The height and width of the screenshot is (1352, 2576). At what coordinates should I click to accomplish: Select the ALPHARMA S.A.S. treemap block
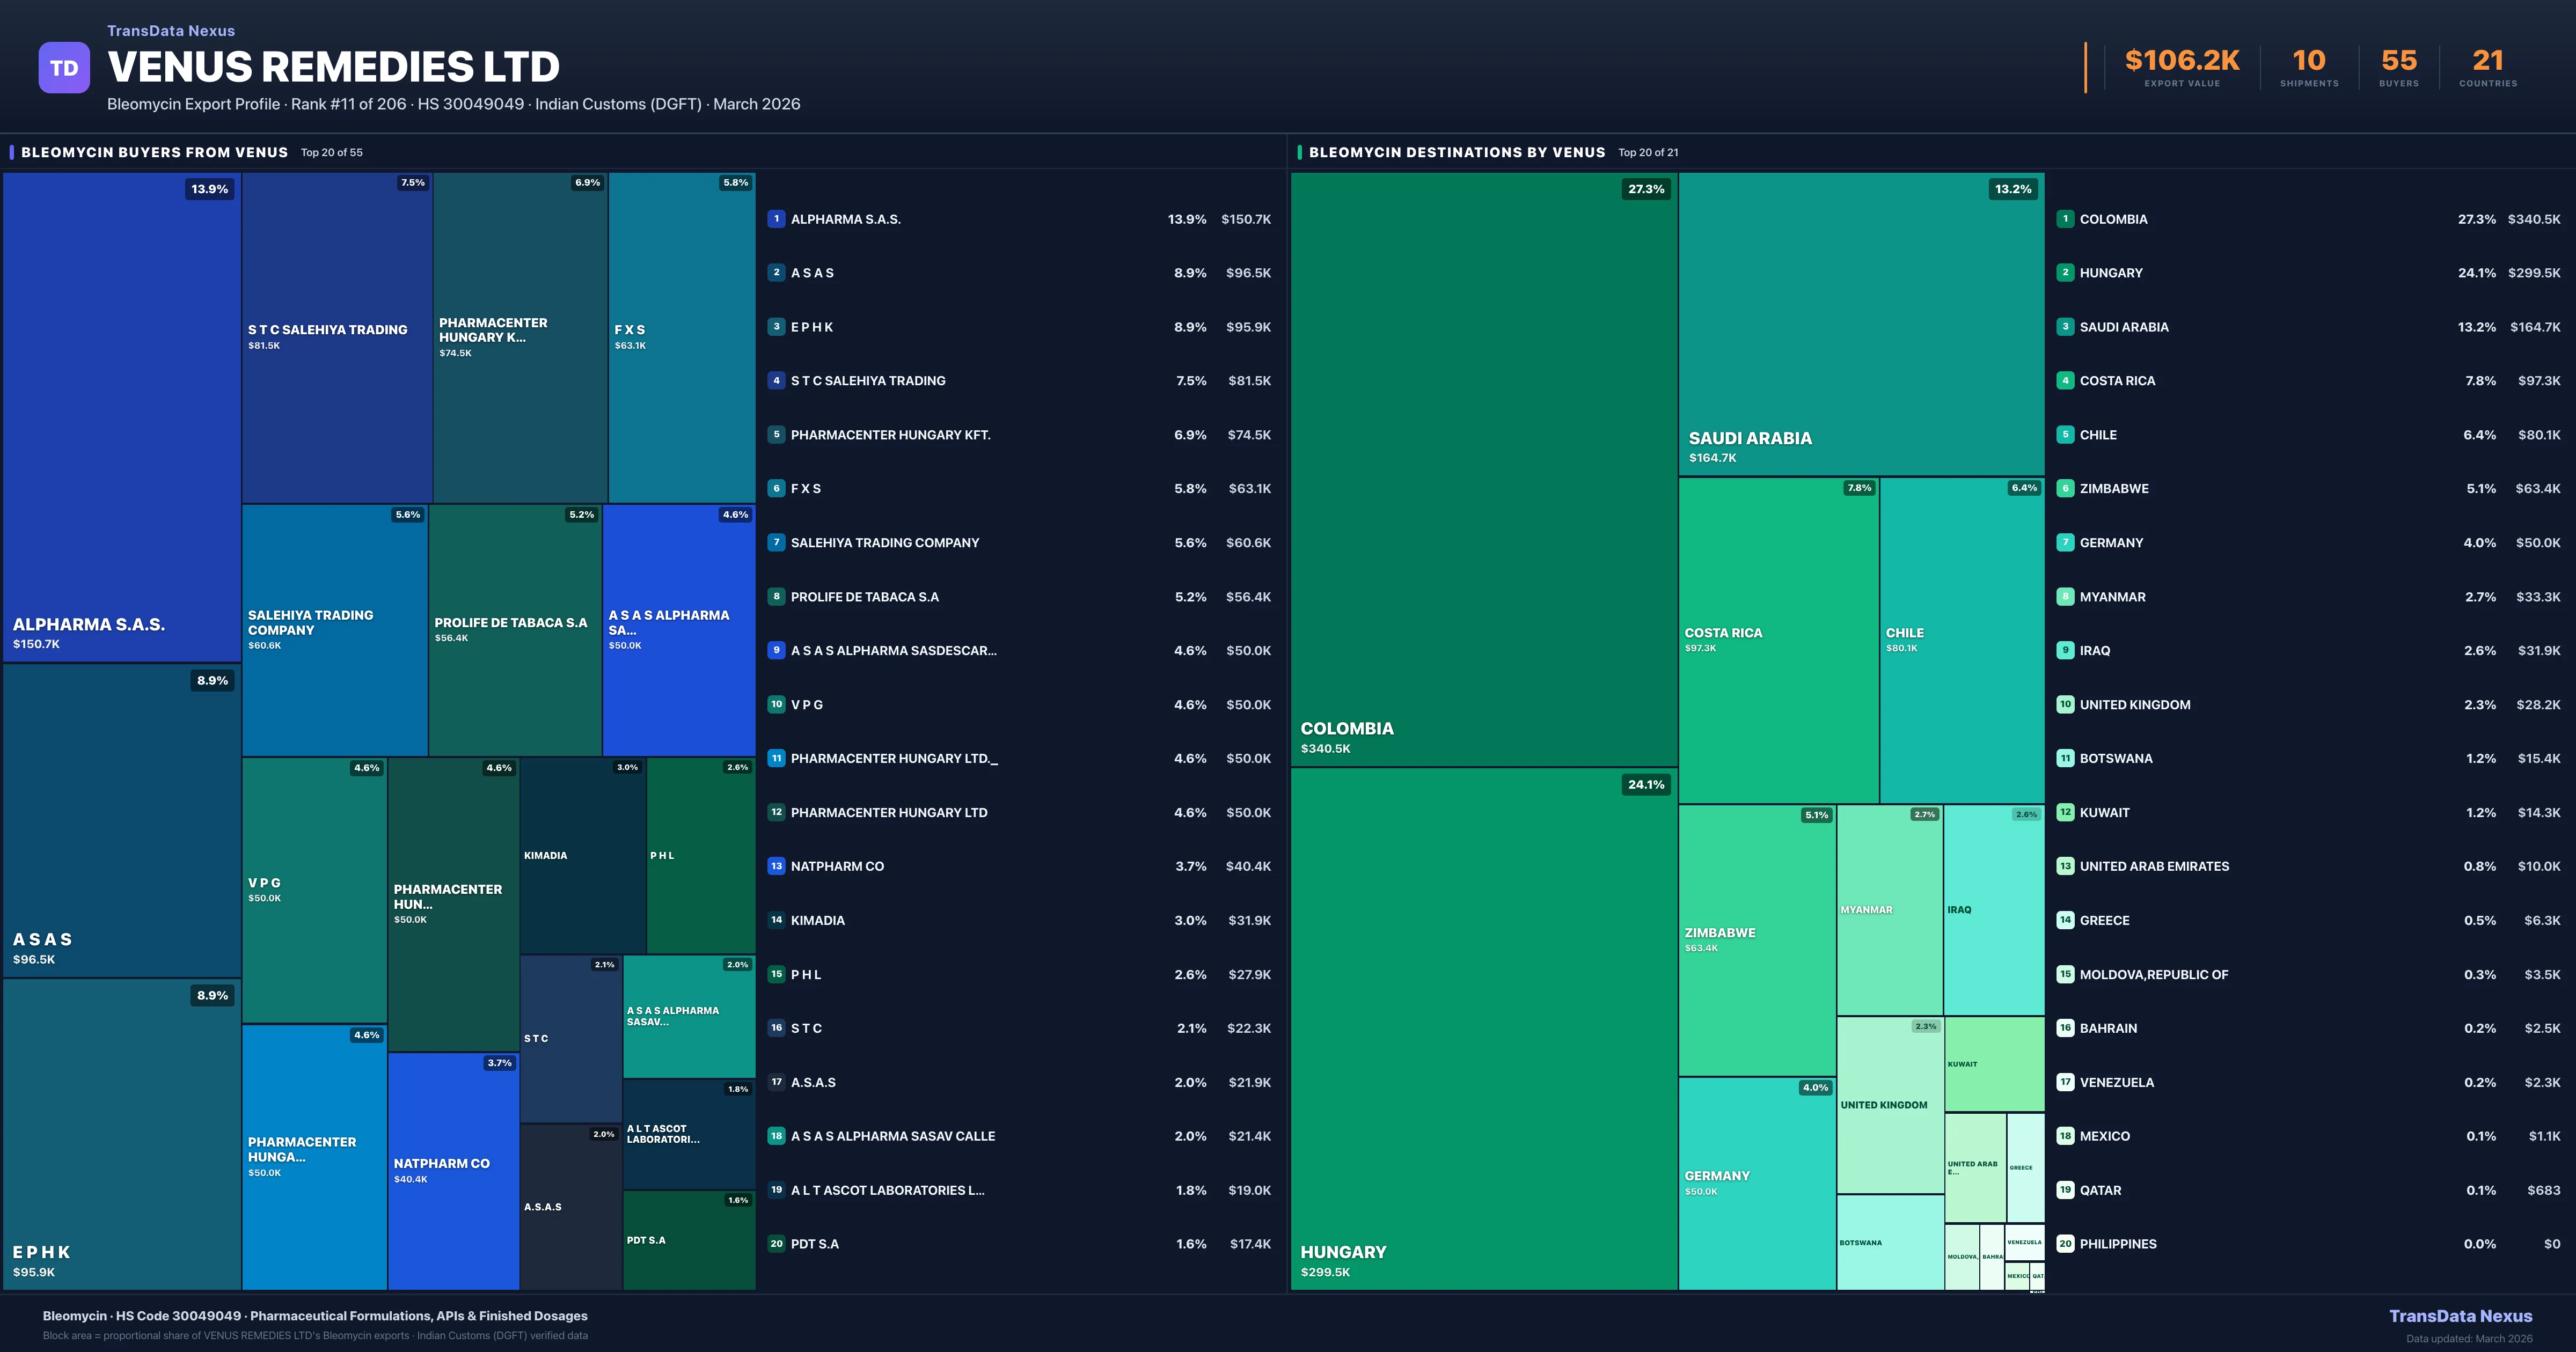click(122, 416)
